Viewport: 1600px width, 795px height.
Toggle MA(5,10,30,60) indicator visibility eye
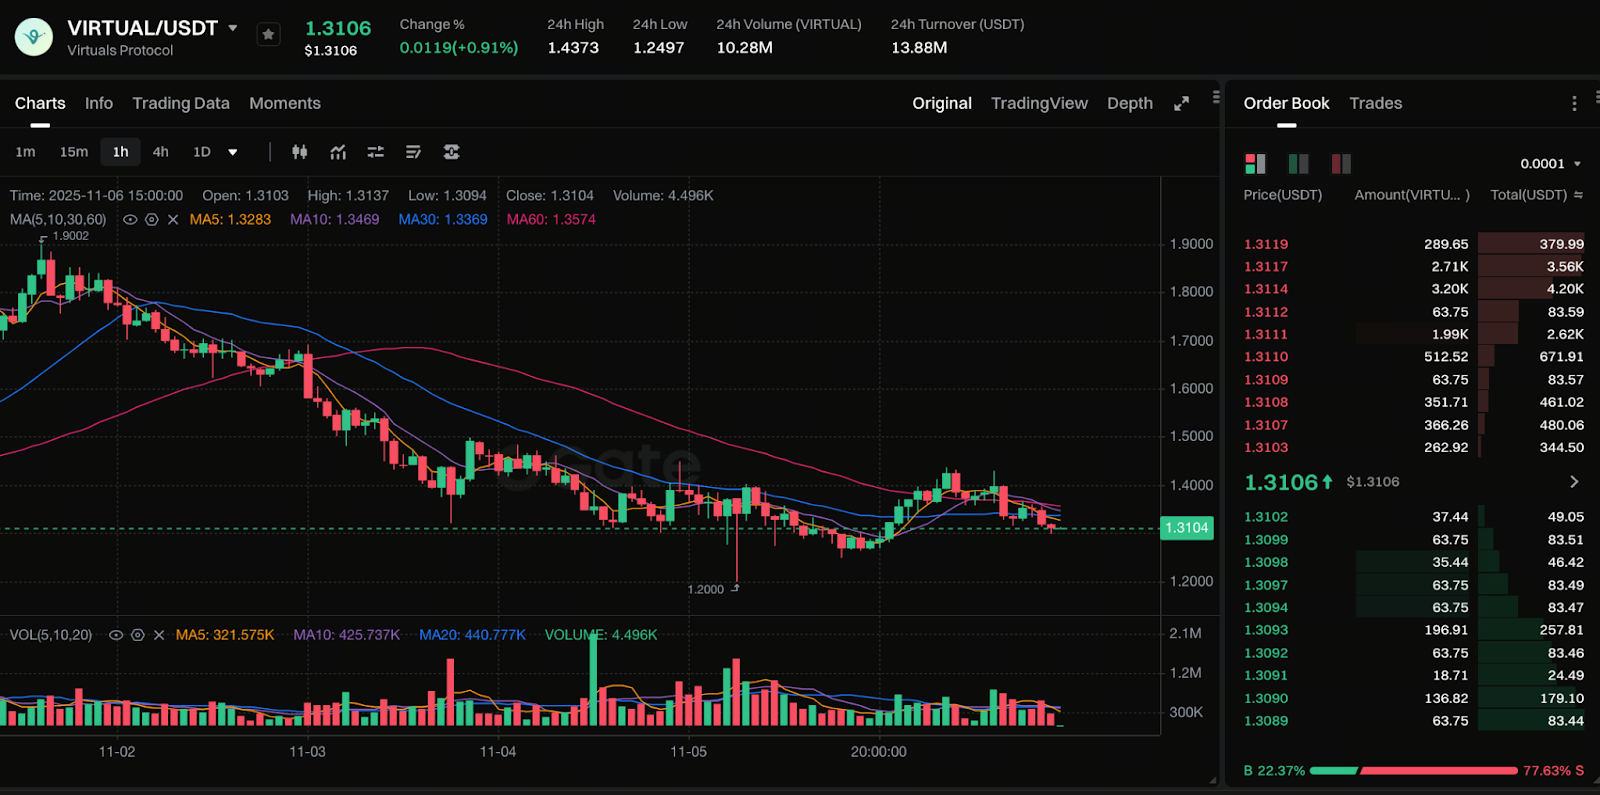(130, 219)
